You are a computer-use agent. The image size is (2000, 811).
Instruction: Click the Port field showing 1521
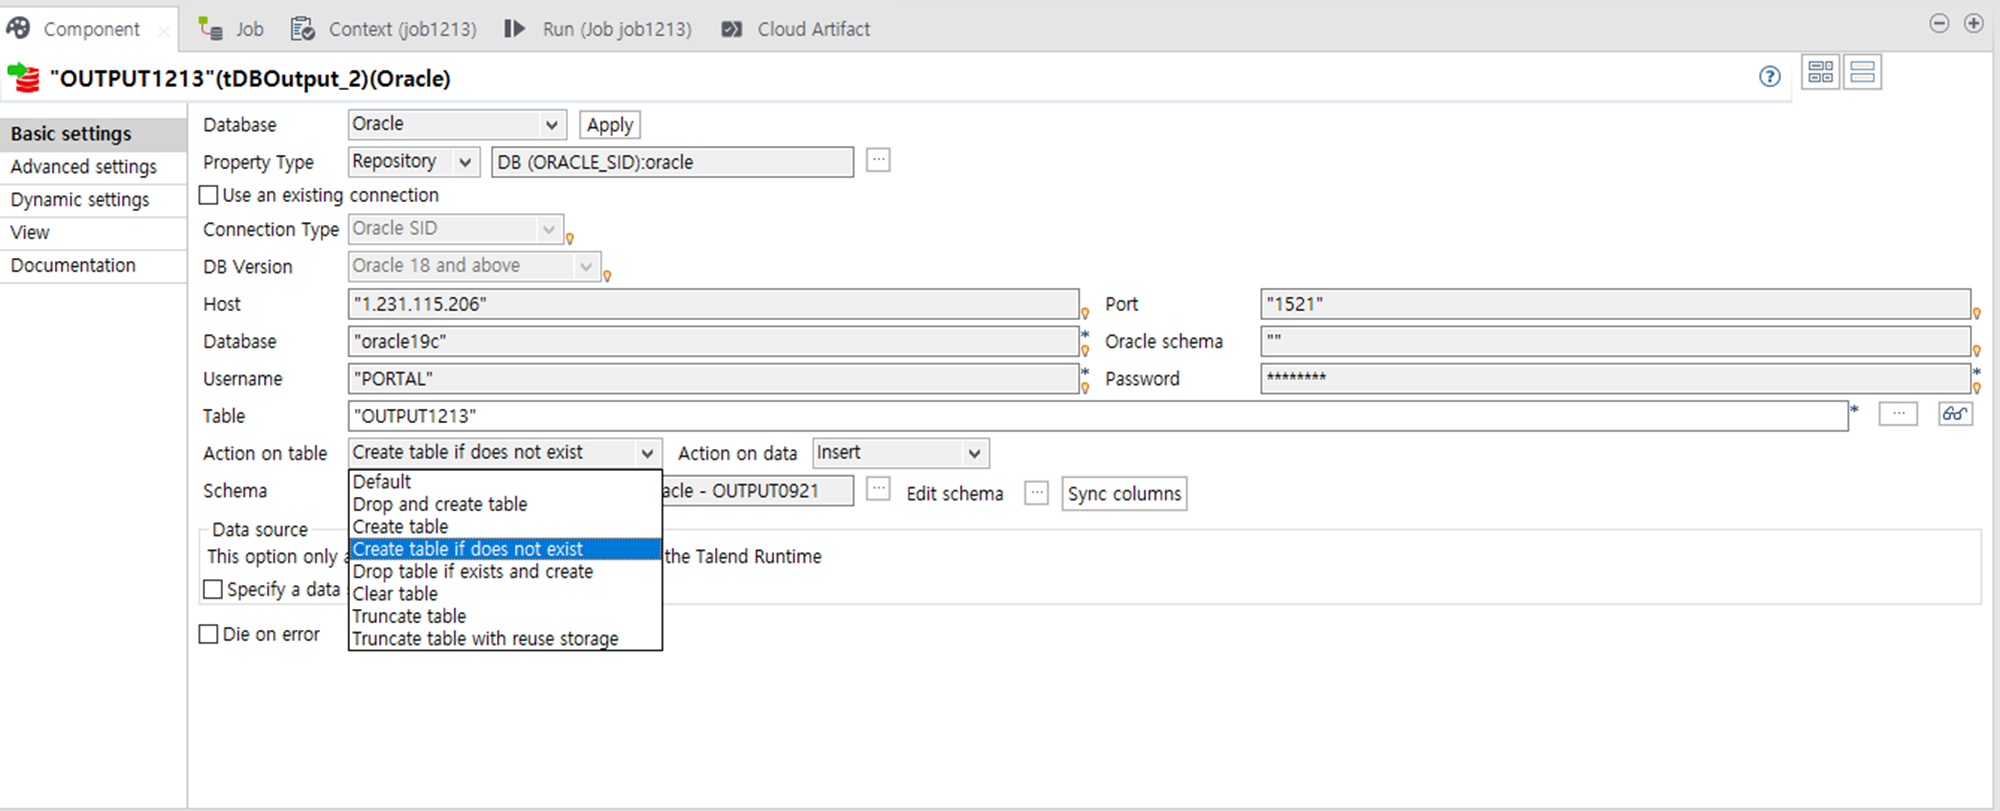coord(1615,304)
